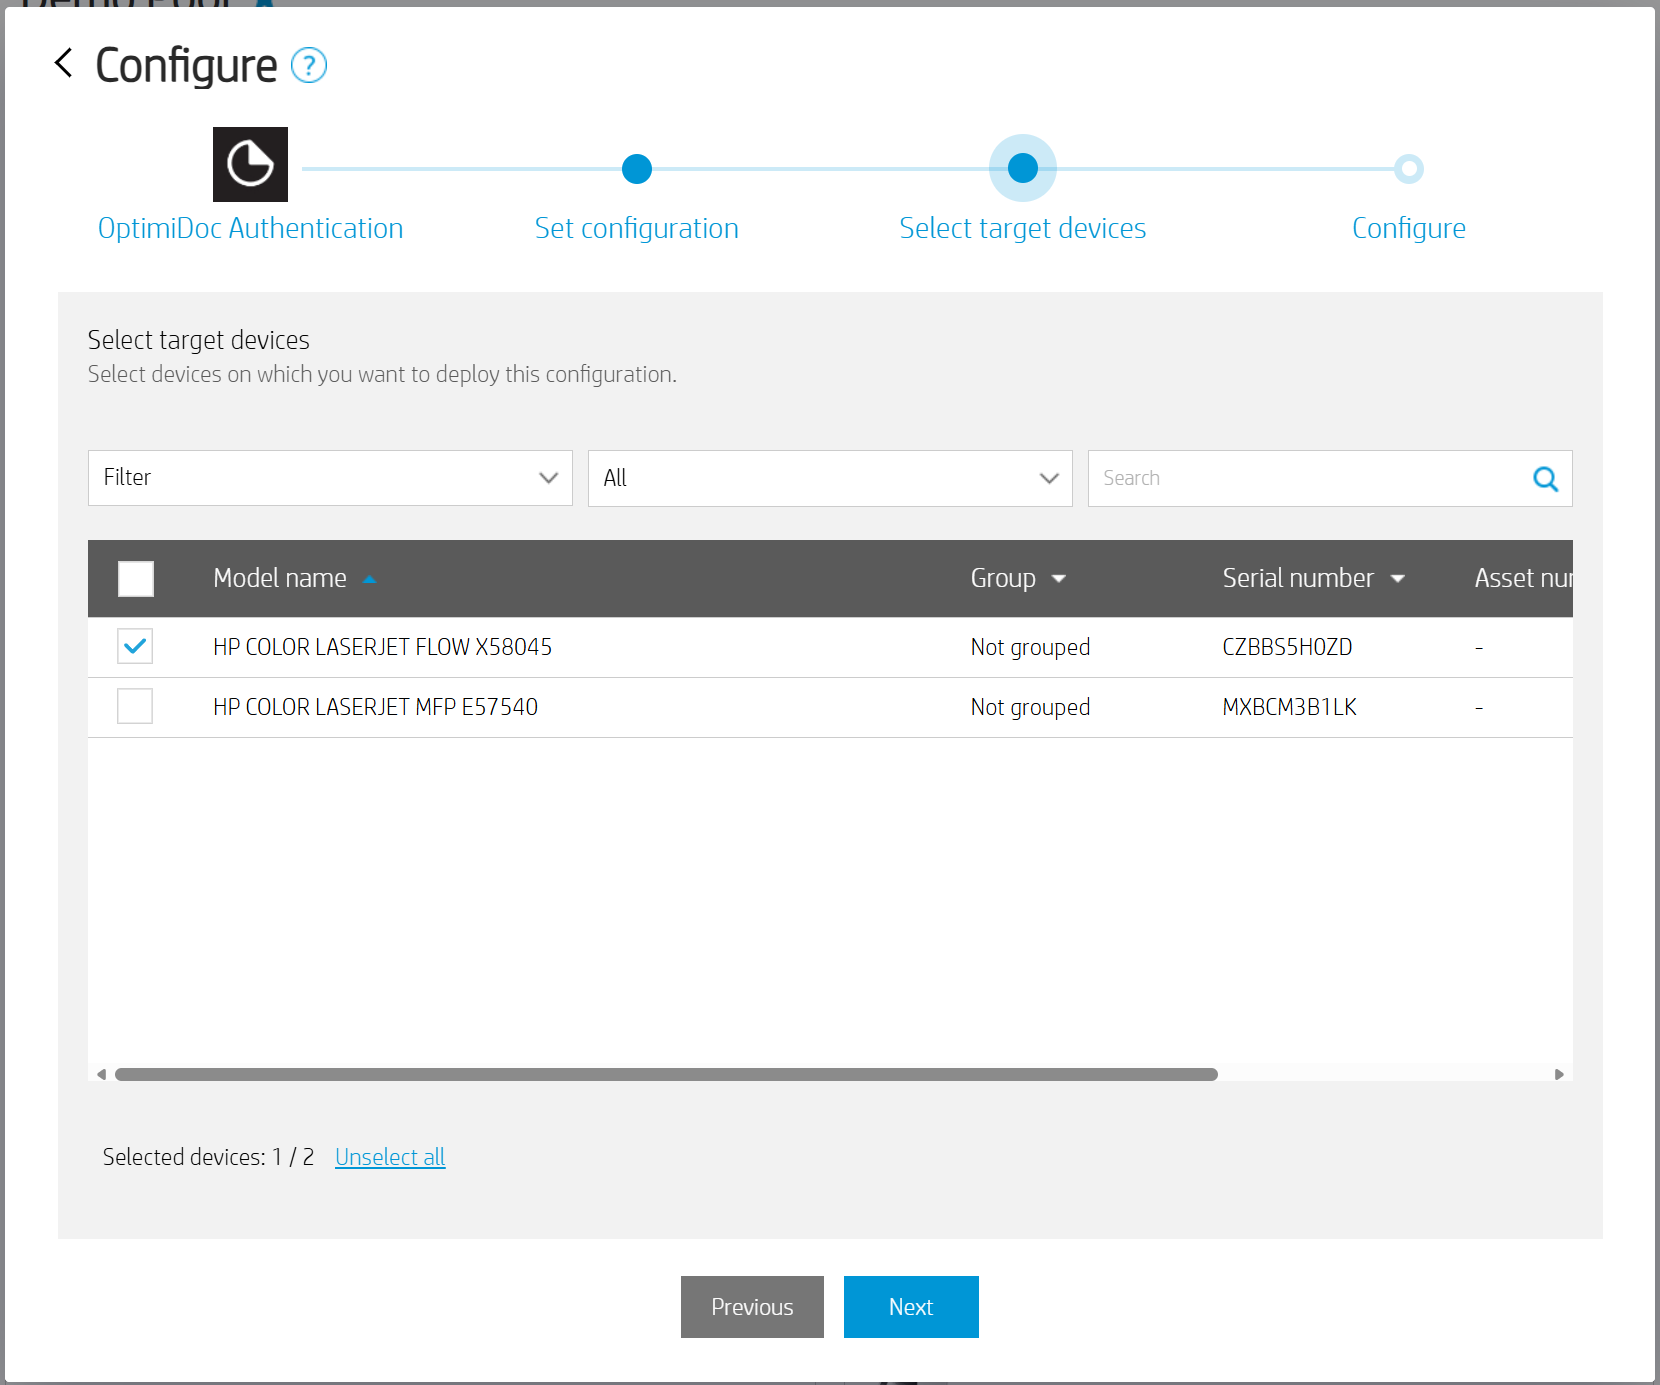Image resolution: width=1660 pixels, height=1385 pixels.
Task: Click the Set configuration step circle
Action: [x=637, y=169]
